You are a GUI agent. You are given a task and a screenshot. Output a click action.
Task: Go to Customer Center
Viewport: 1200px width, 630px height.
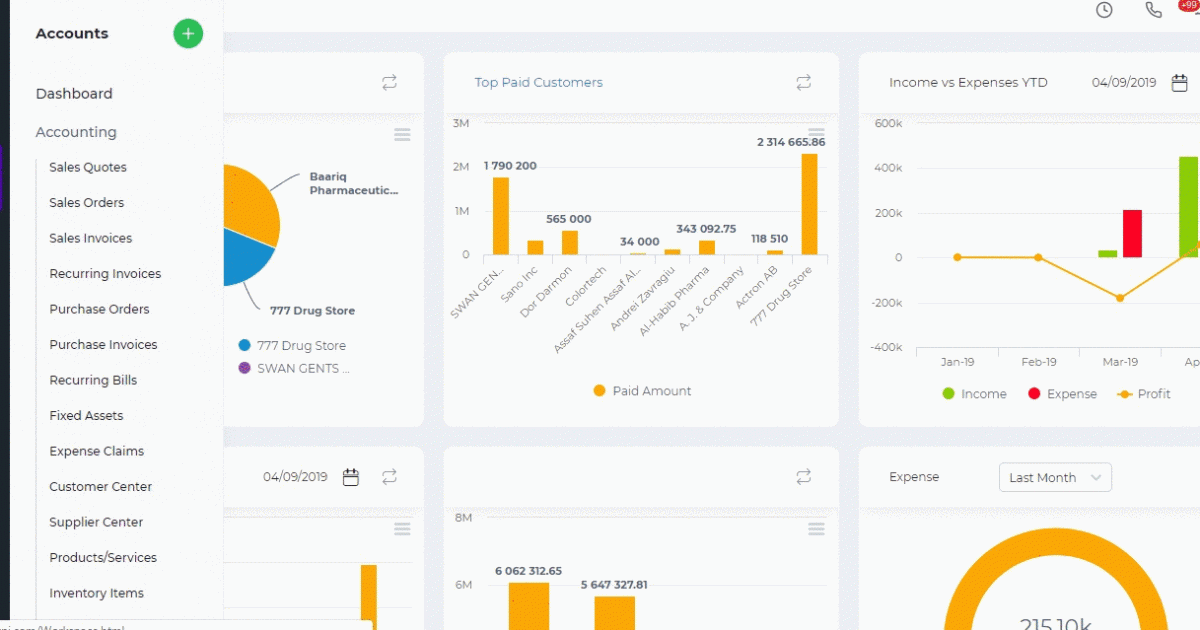(101, 486)
